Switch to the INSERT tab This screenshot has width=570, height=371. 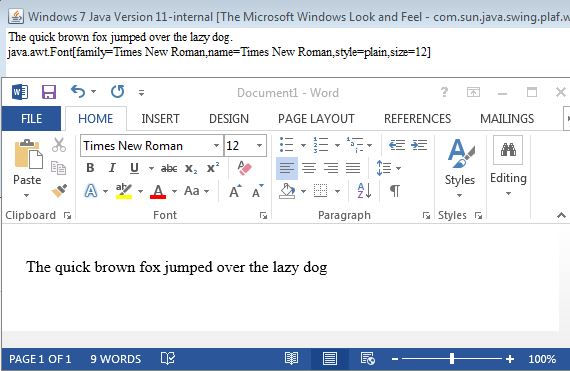tap(160, 118)
